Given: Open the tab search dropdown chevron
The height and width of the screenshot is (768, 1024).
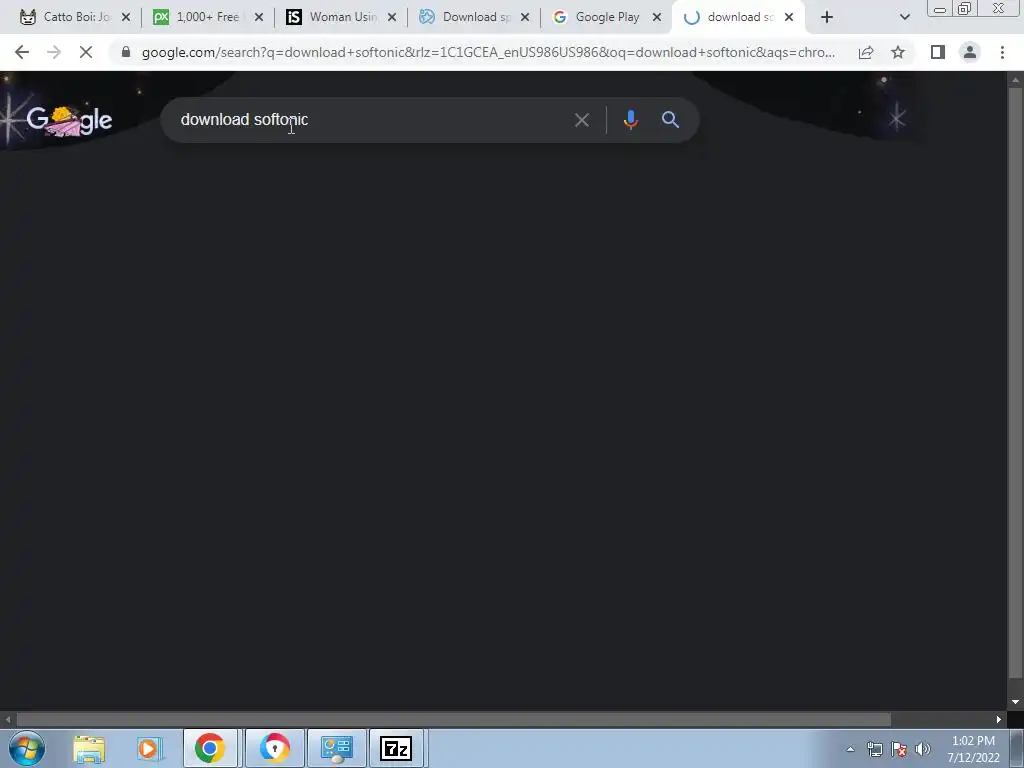Looking at the screenshot, I should pyautogui.click(x=904, y=18).
